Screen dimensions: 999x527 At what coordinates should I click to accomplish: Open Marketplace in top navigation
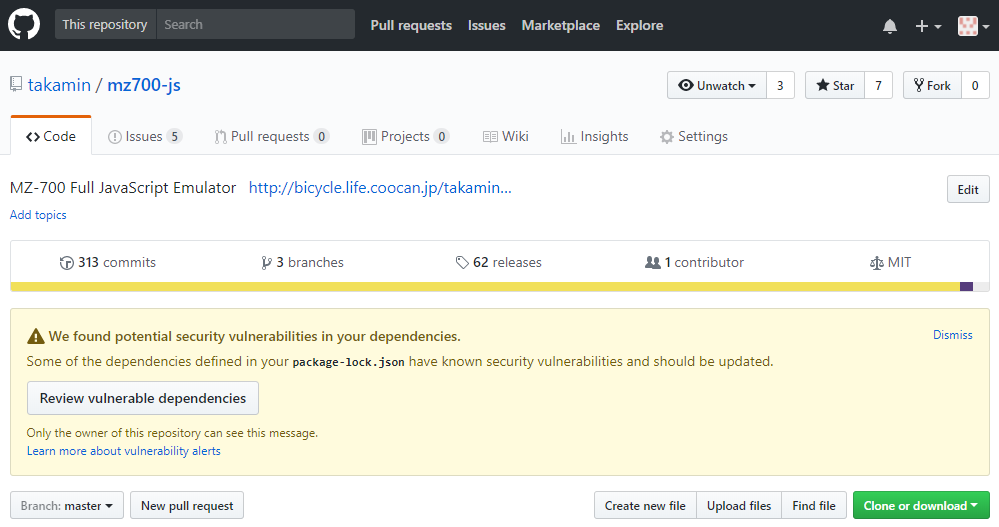pos(561,25)
